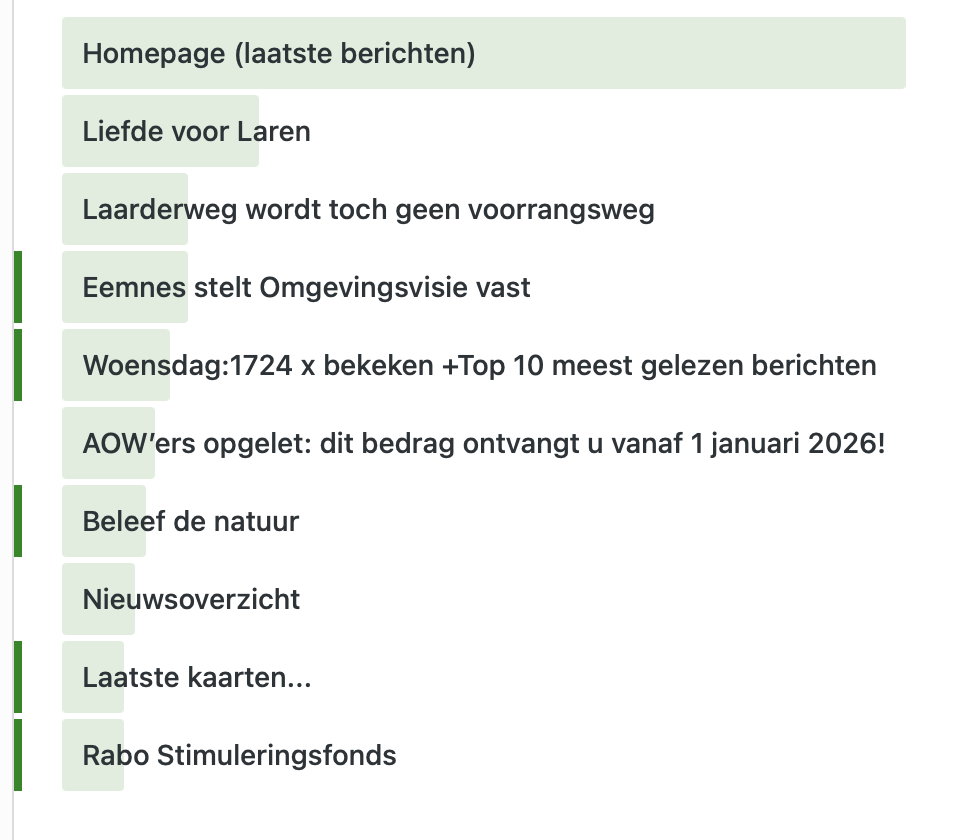Click the AOW'ers opgelet article title
968x840 pixels.
484,443
